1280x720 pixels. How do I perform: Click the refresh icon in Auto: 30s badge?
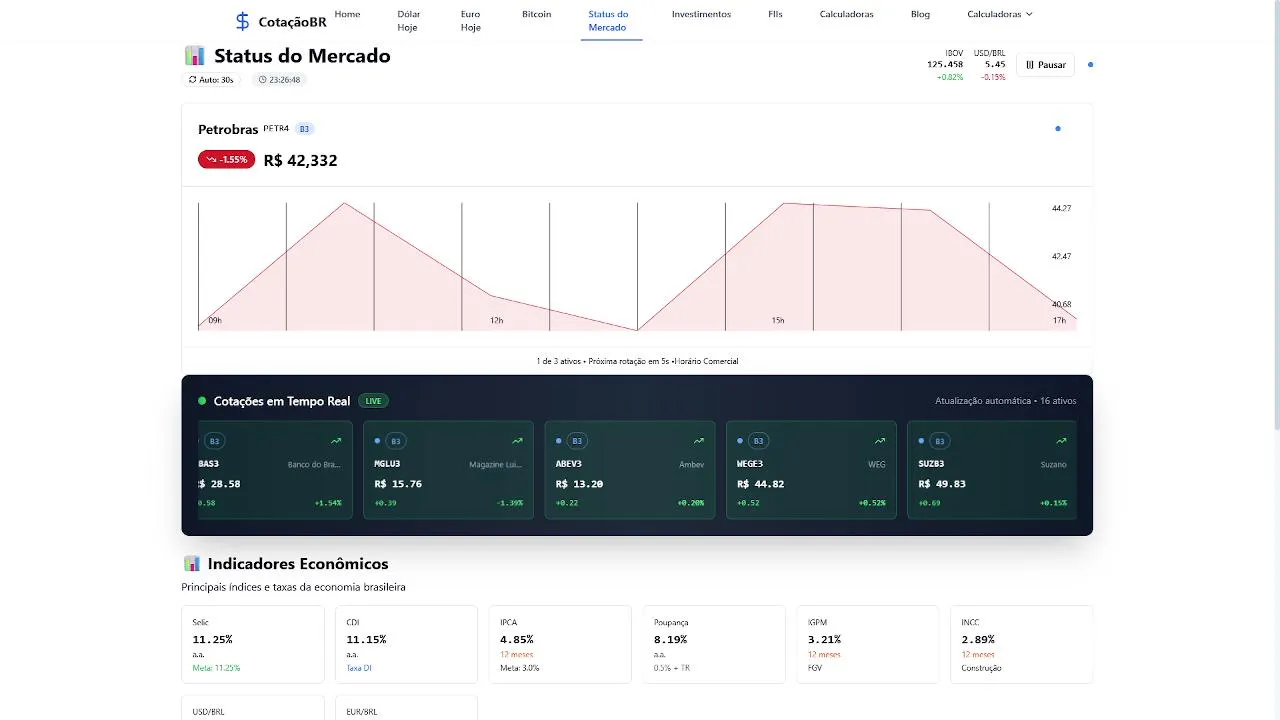(193, 79)
